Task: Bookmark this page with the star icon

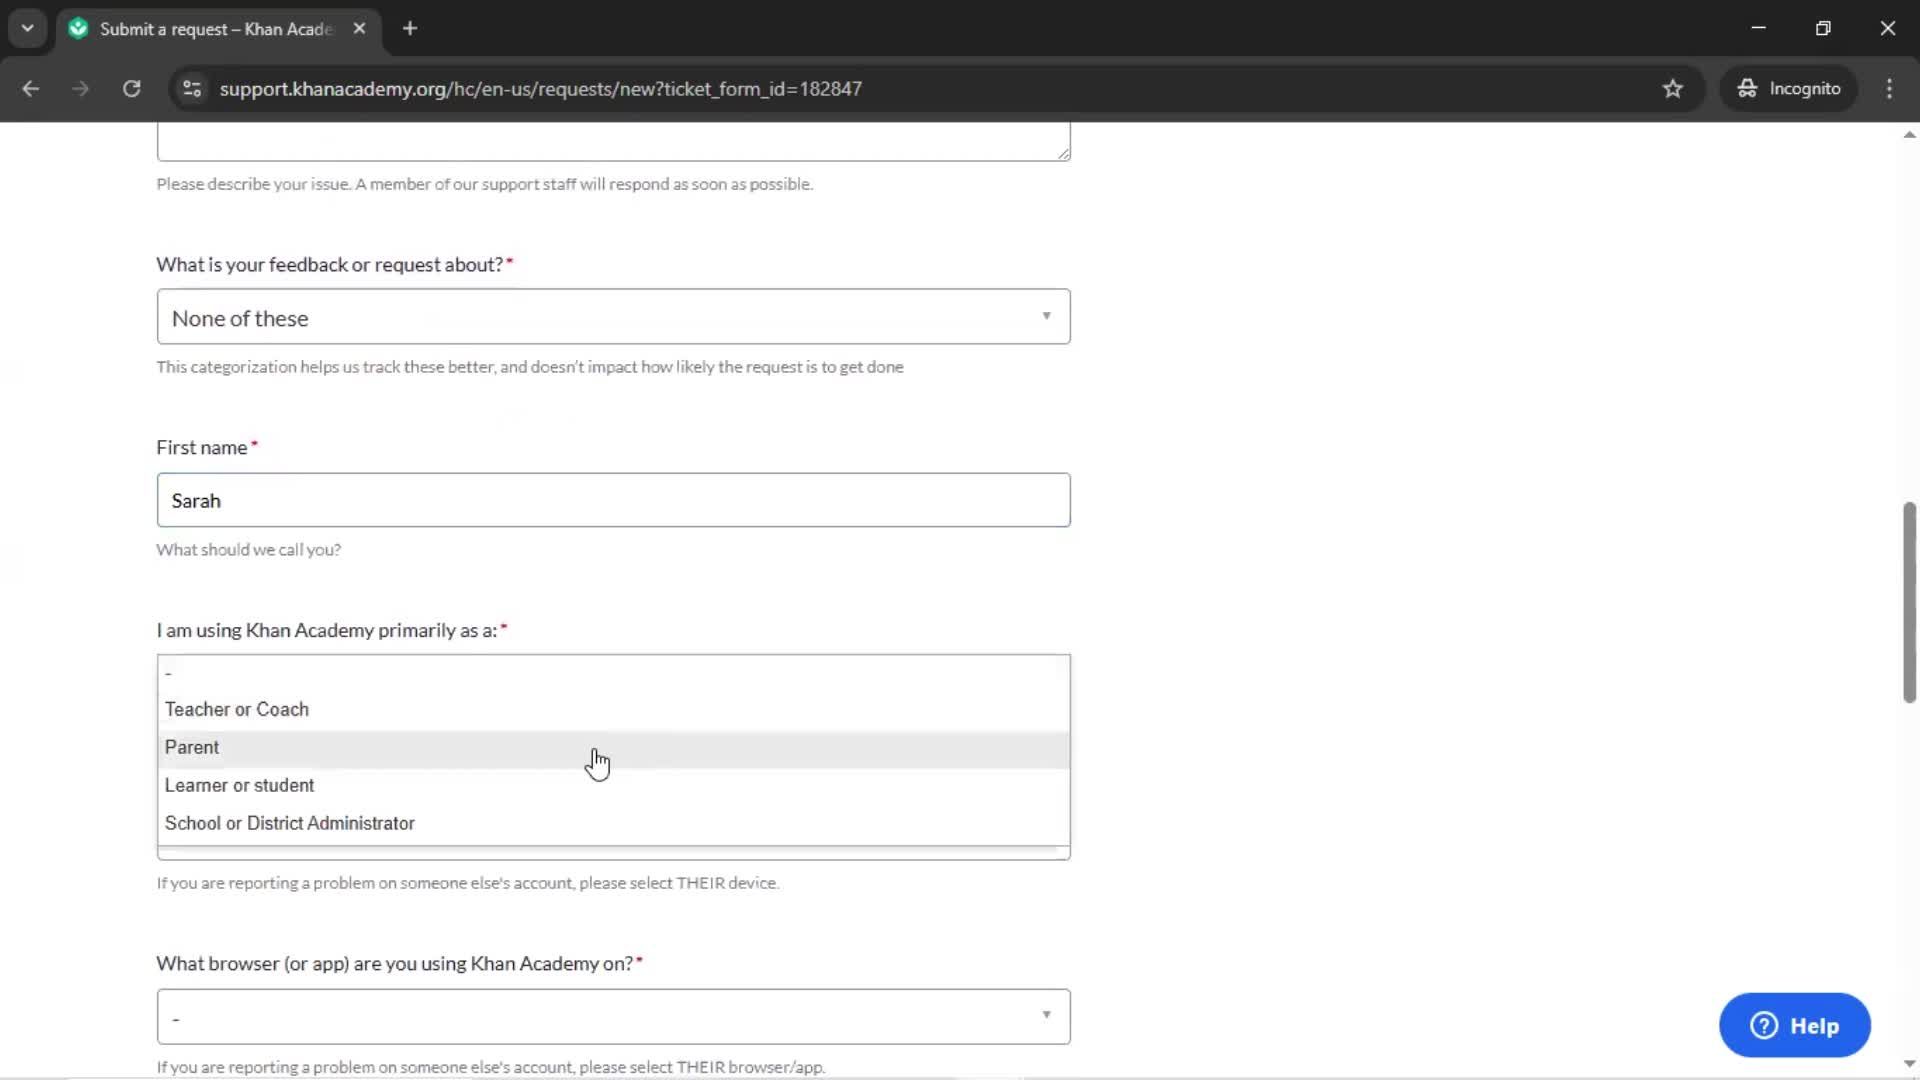Action: pyautogui.click(x=1672, y=89)
